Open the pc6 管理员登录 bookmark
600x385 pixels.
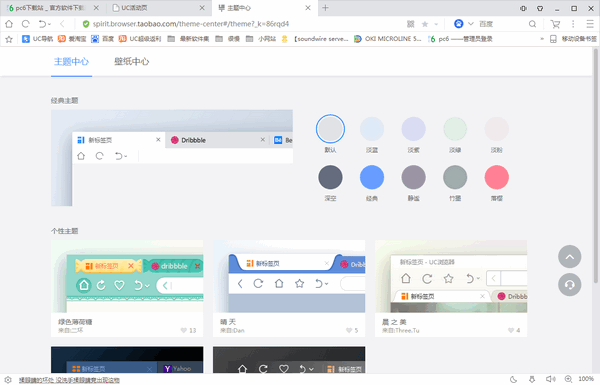click(460, 39)
